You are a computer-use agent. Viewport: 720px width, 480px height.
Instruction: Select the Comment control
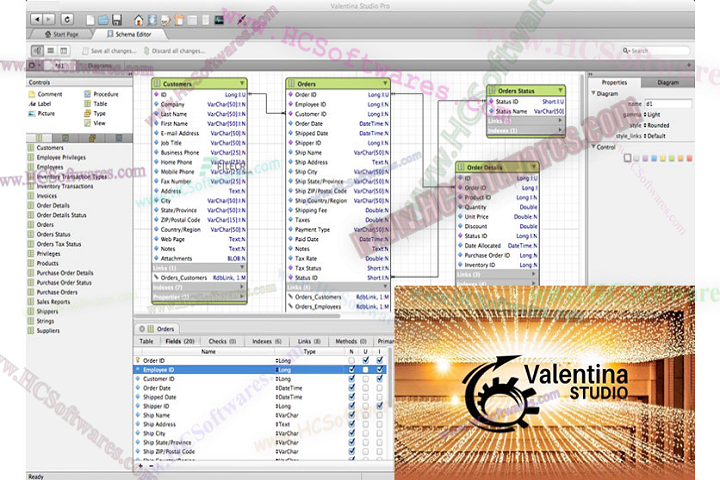click(x=45, y=94)
